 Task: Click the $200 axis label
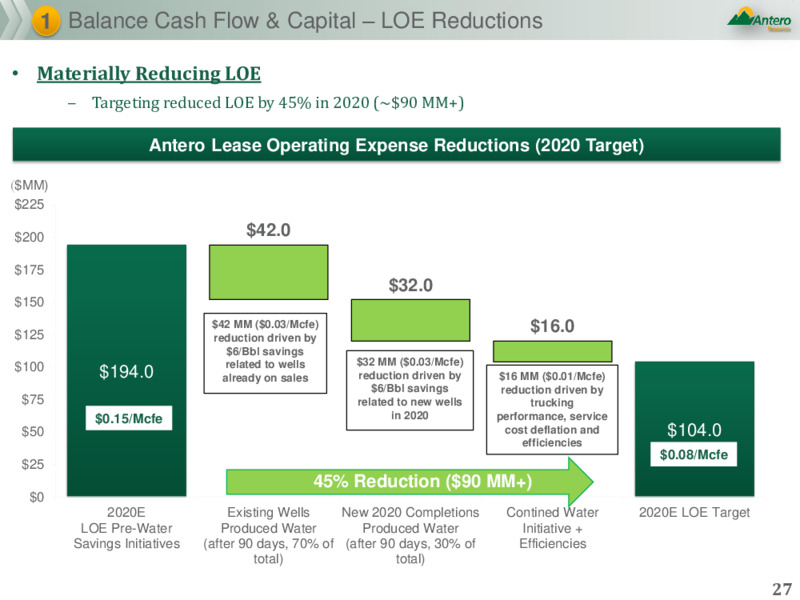pyautogui.click(x=30, y=237)
